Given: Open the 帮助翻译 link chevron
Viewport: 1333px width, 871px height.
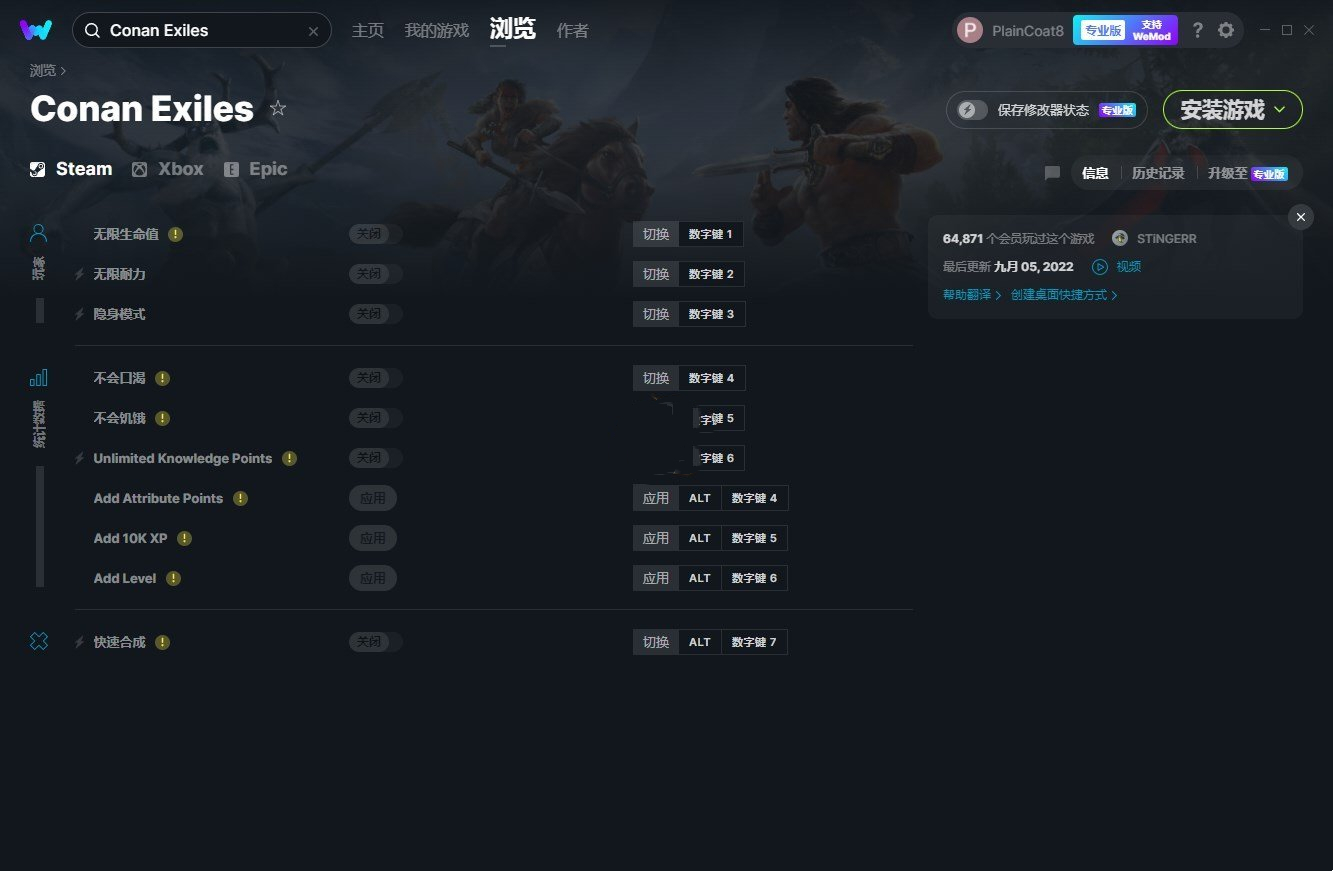Looking at the screenshot, I should pos(998,295).
